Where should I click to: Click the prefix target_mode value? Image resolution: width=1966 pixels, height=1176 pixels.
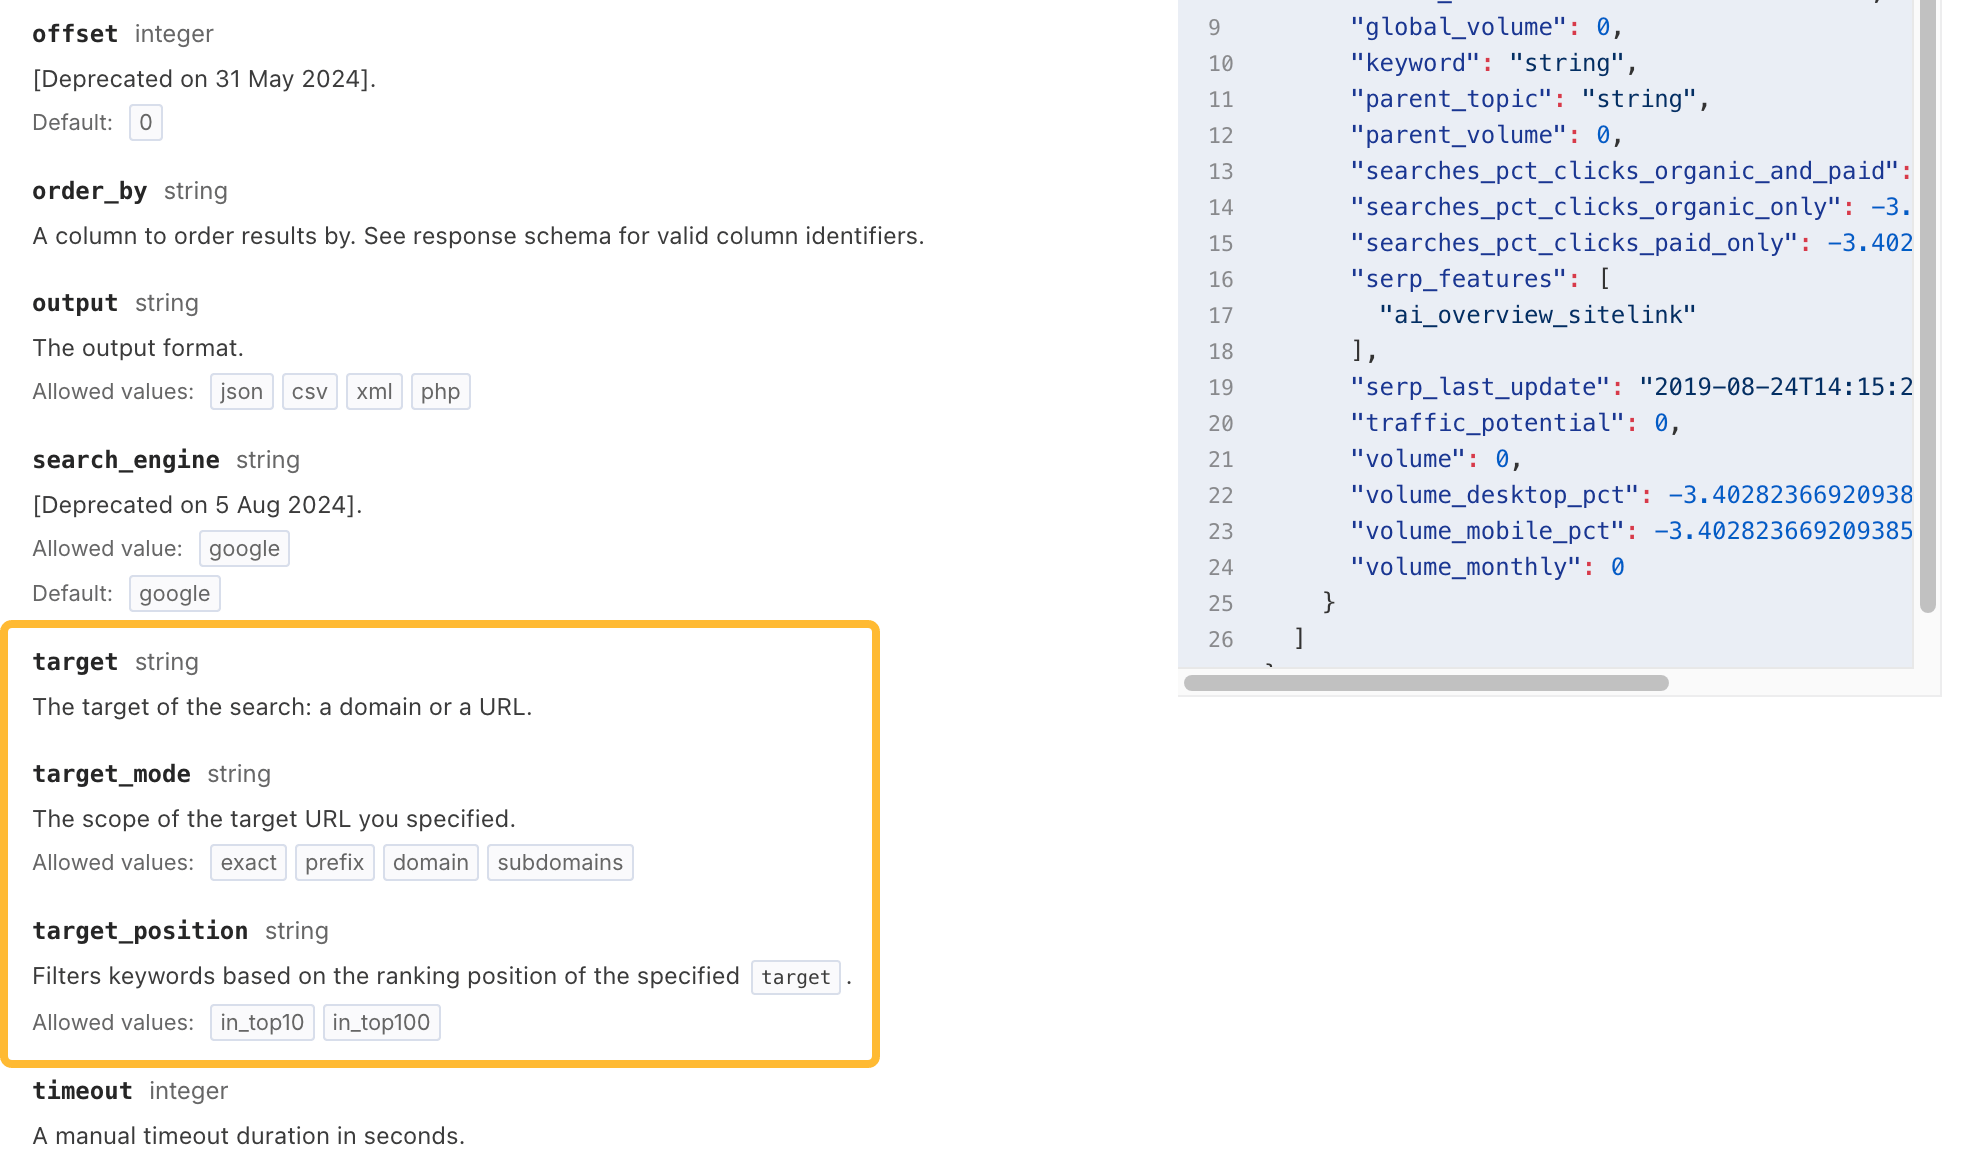[334, 863]
